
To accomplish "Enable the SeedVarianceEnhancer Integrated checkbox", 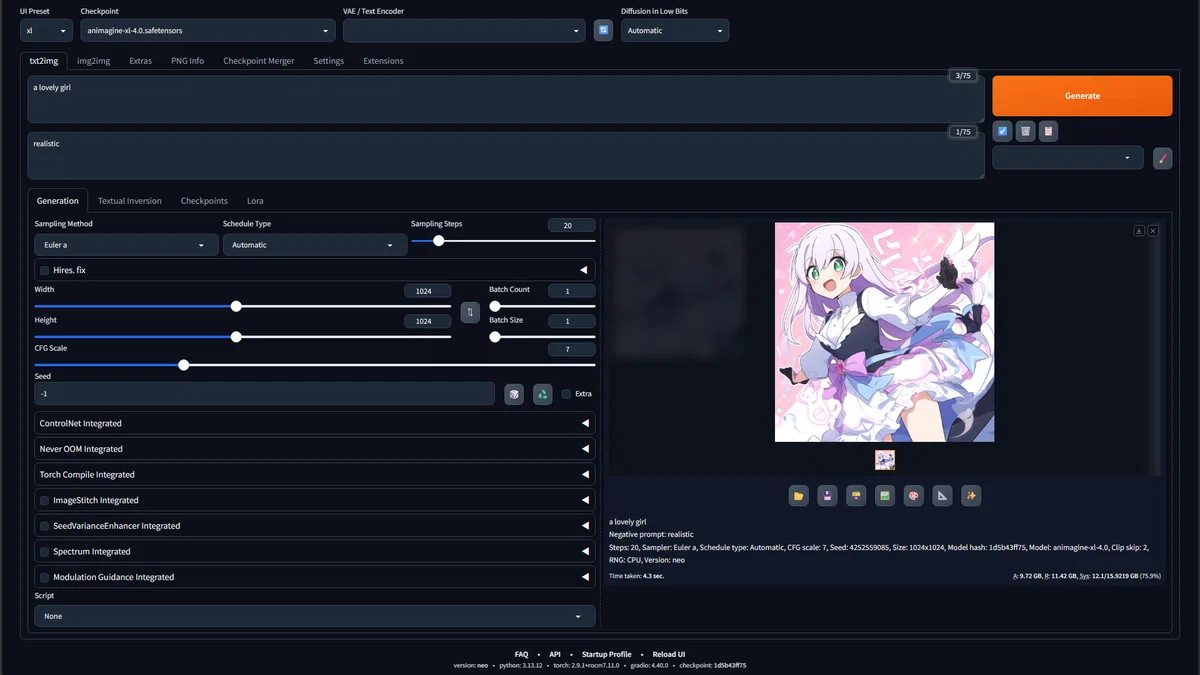I will click(44, 526).
